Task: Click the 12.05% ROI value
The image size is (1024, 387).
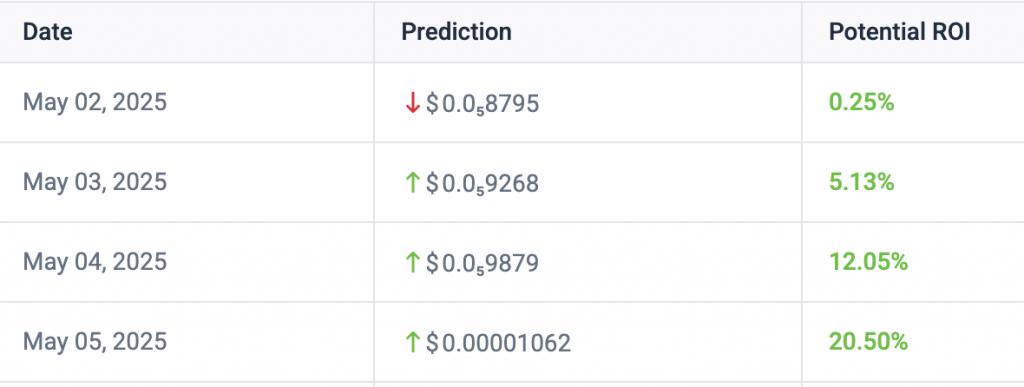Action: (869, 262)
